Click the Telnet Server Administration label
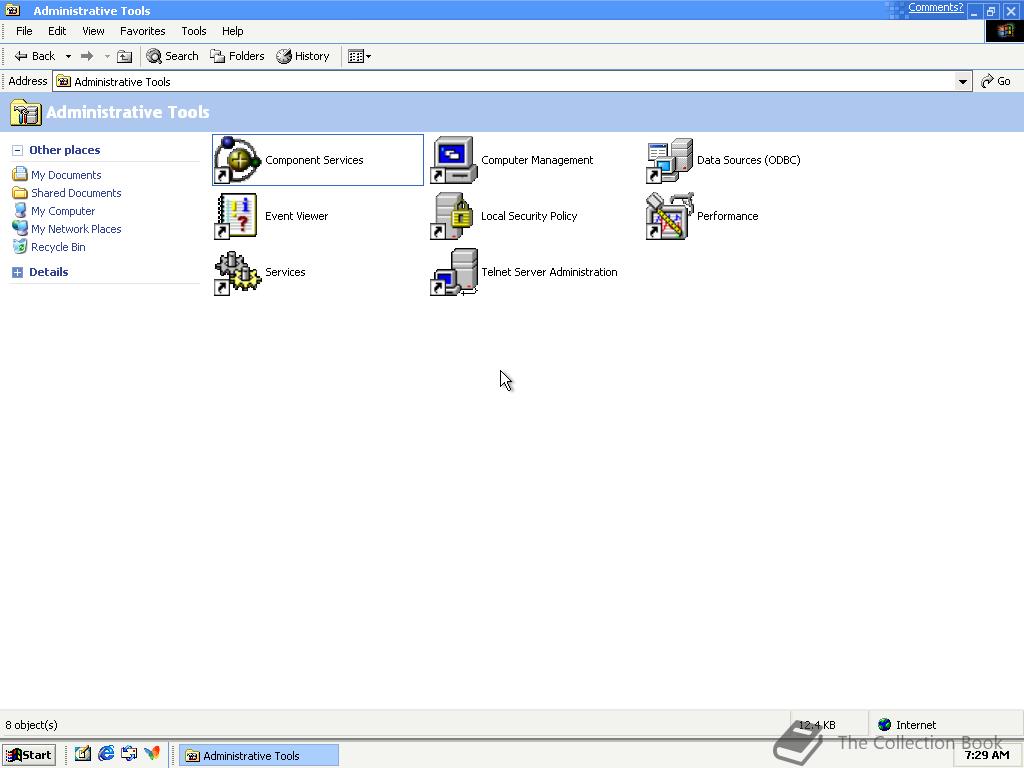This screenshot has width=1024, height=768. pyautogui.click(x=549, y=272)
